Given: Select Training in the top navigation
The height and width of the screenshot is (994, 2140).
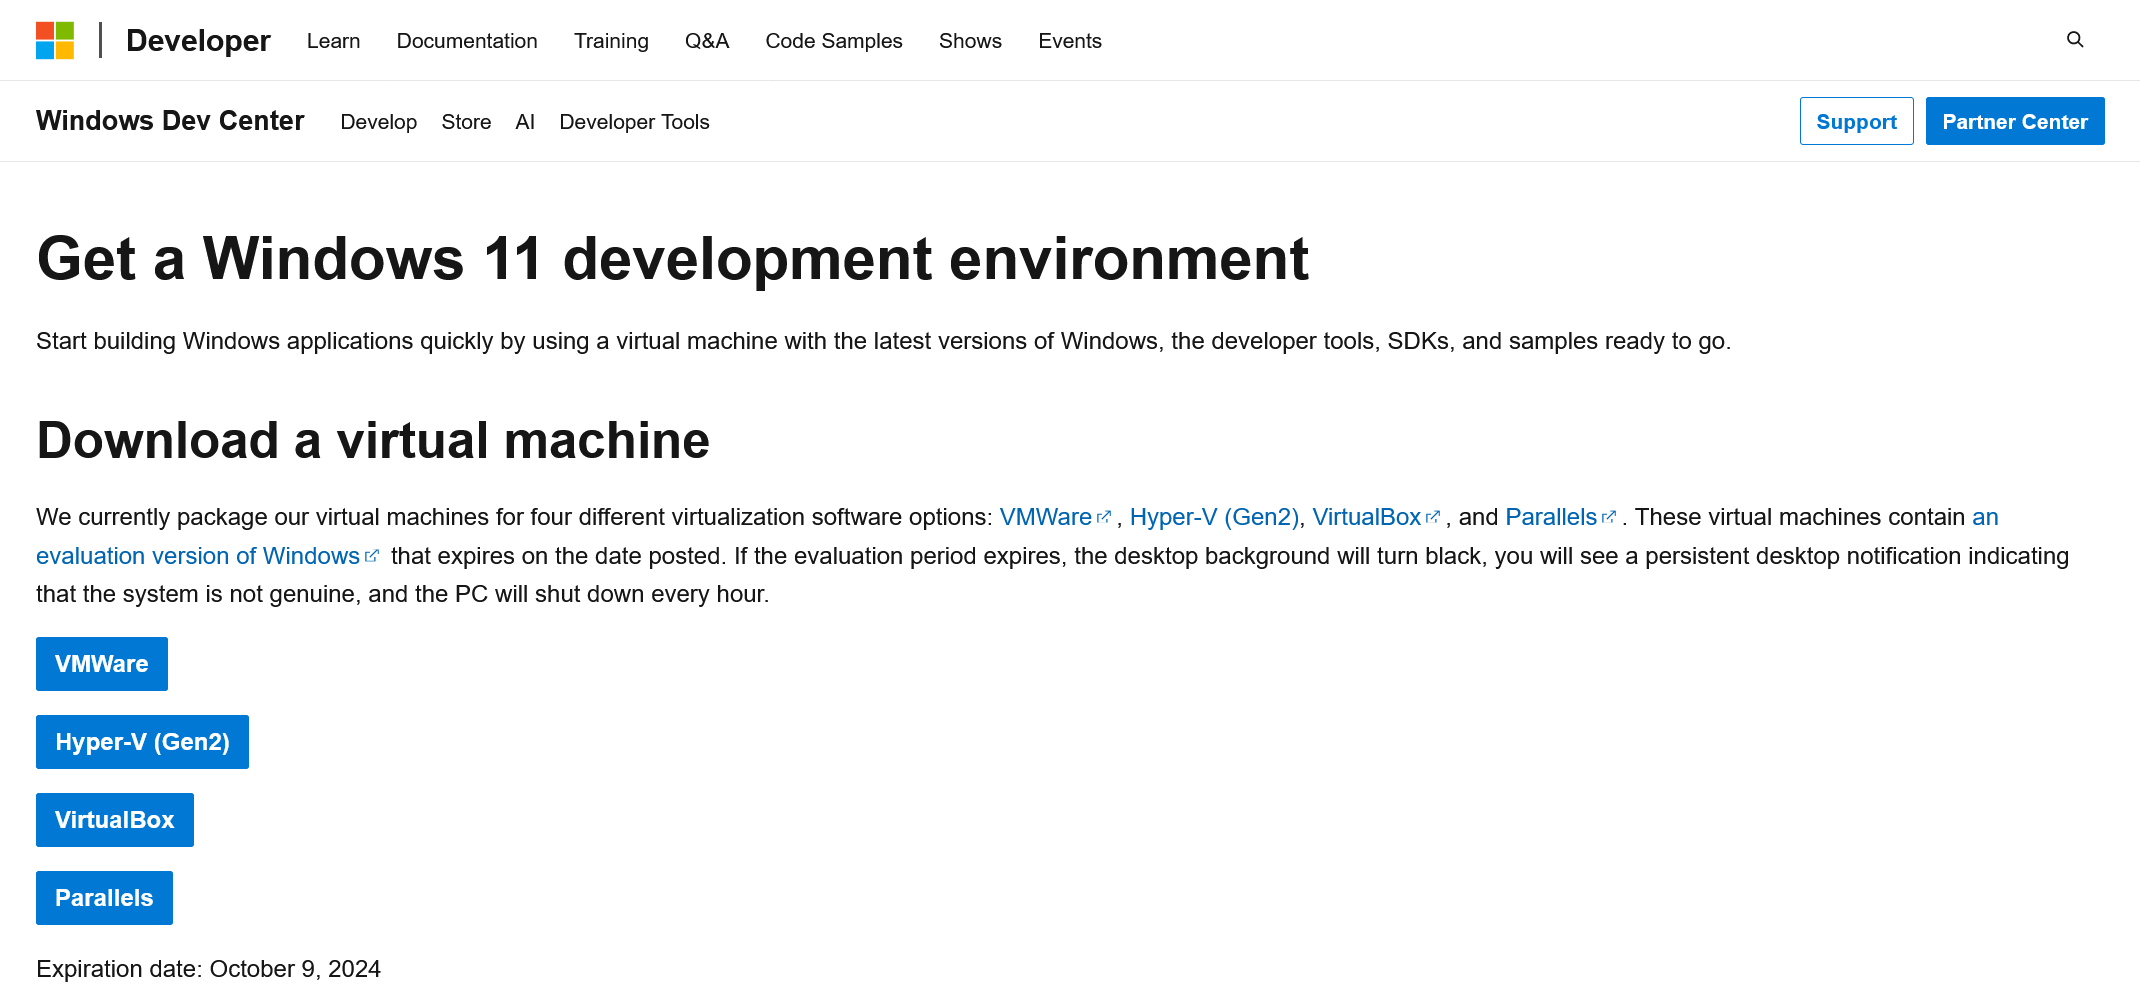Looking at the screenshot, I should [611, 41].
